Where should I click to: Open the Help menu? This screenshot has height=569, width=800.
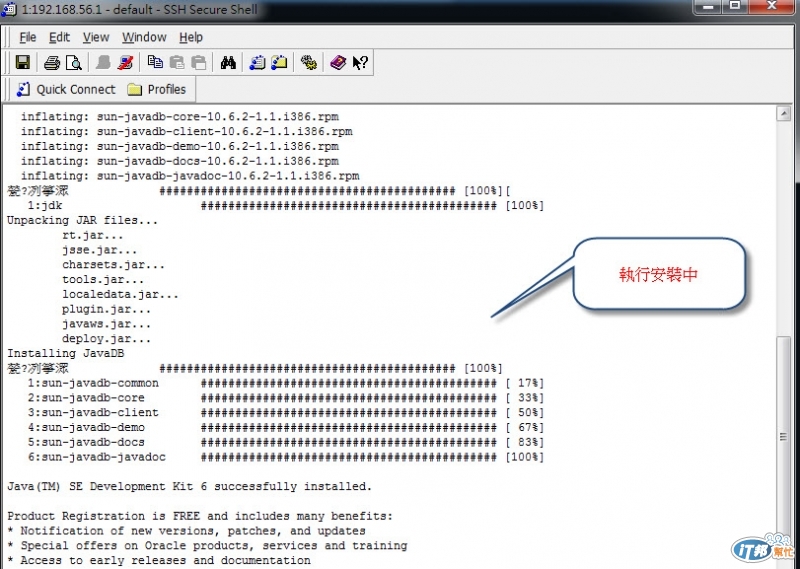pyautogui.click(x=191, y=37)
